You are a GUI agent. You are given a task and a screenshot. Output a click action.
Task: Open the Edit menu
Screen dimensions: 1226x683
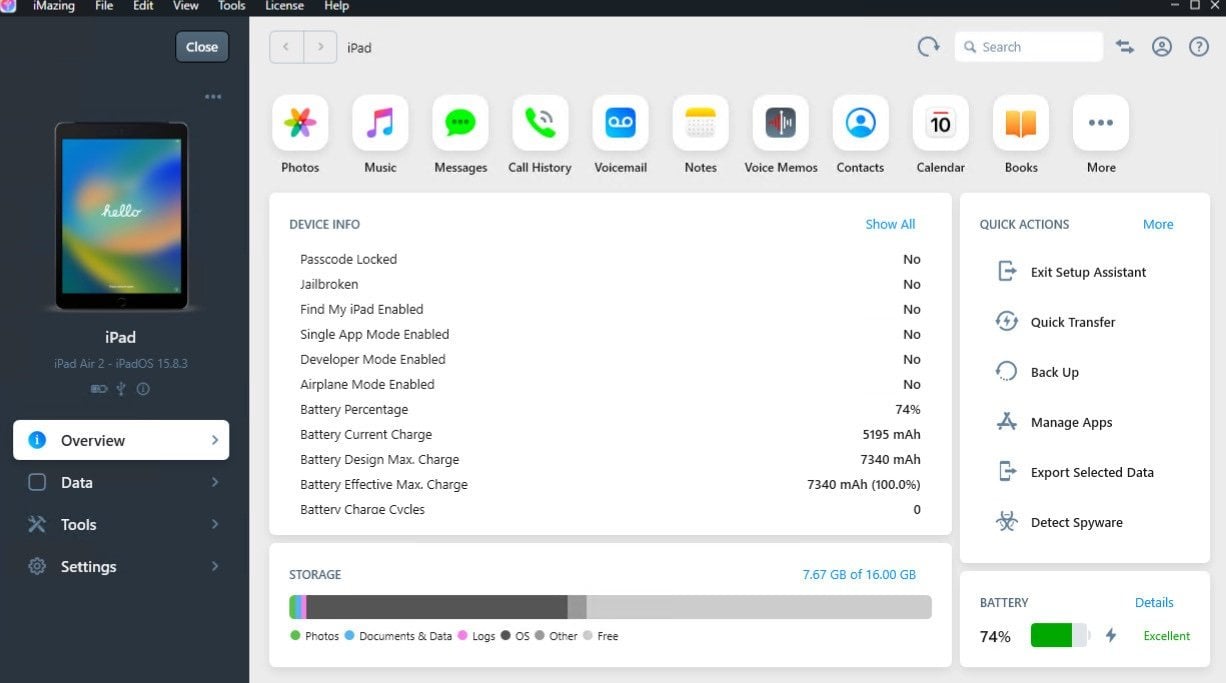click(x=143, y=6)
